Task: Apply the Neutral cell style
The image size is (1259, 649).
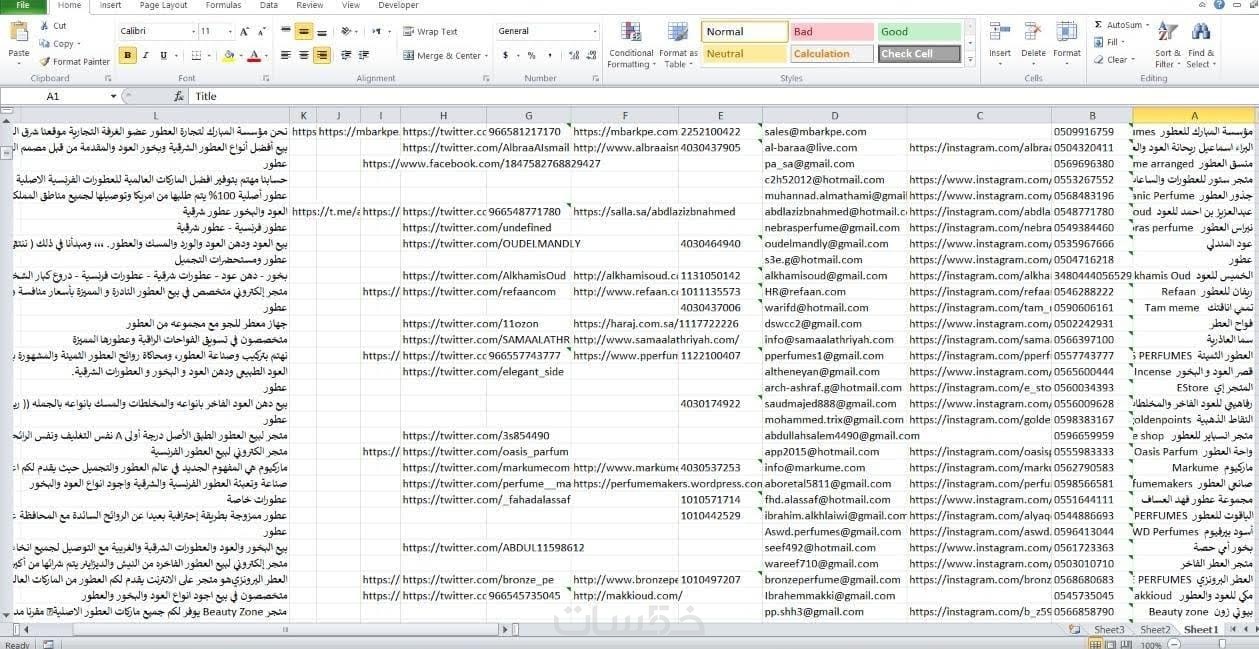Action: tap(745, 54)
